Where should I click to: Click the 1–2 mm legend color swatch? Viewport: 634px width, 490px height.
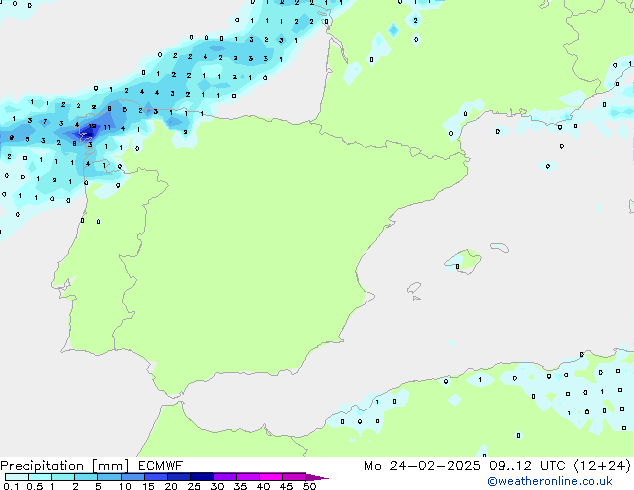[x=63, y=477]
